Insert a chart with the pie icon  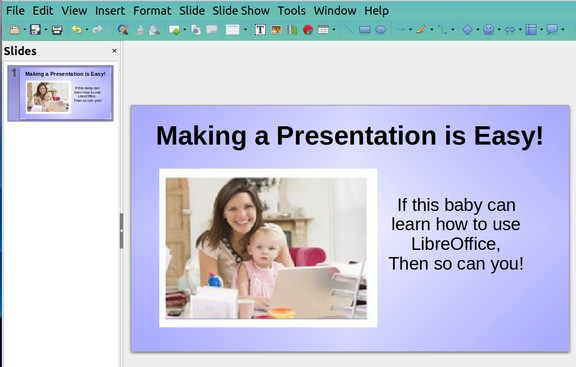[x=308, y=30]
